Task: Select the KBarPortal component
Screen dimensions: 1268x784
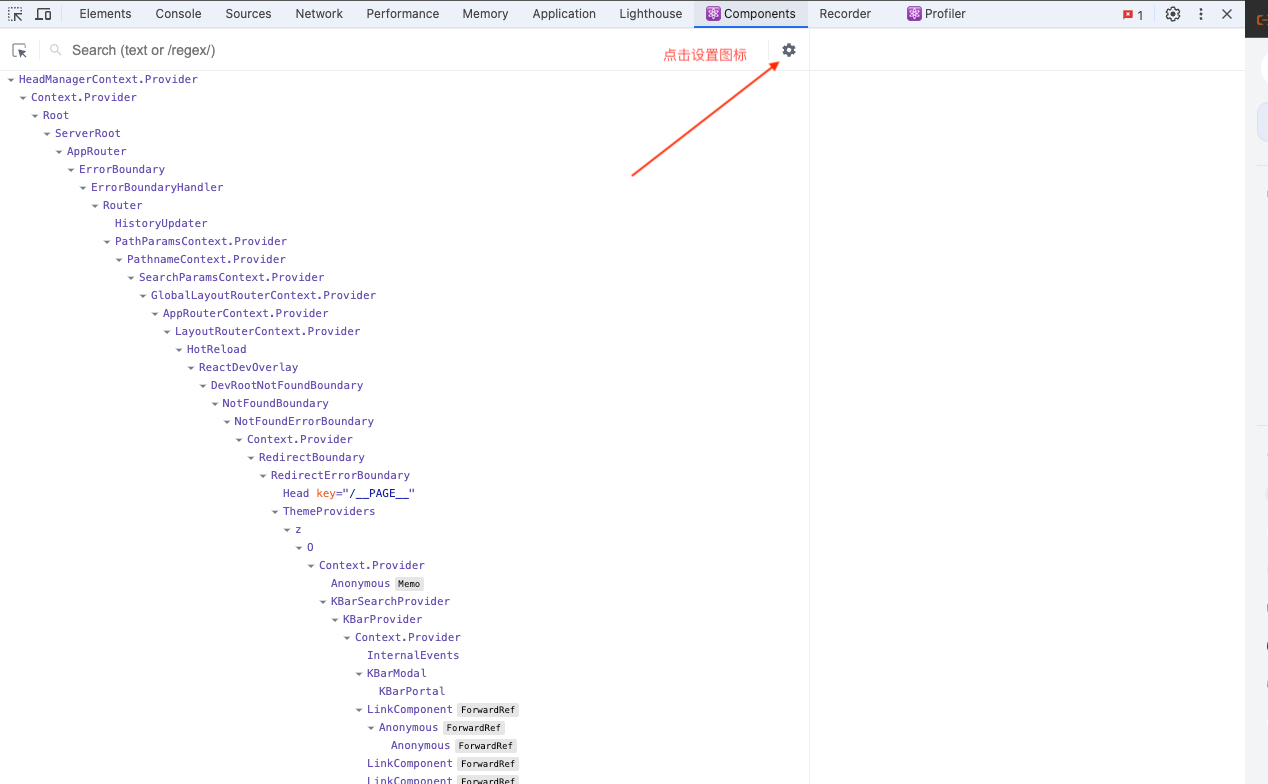Action: pos(412,692)
